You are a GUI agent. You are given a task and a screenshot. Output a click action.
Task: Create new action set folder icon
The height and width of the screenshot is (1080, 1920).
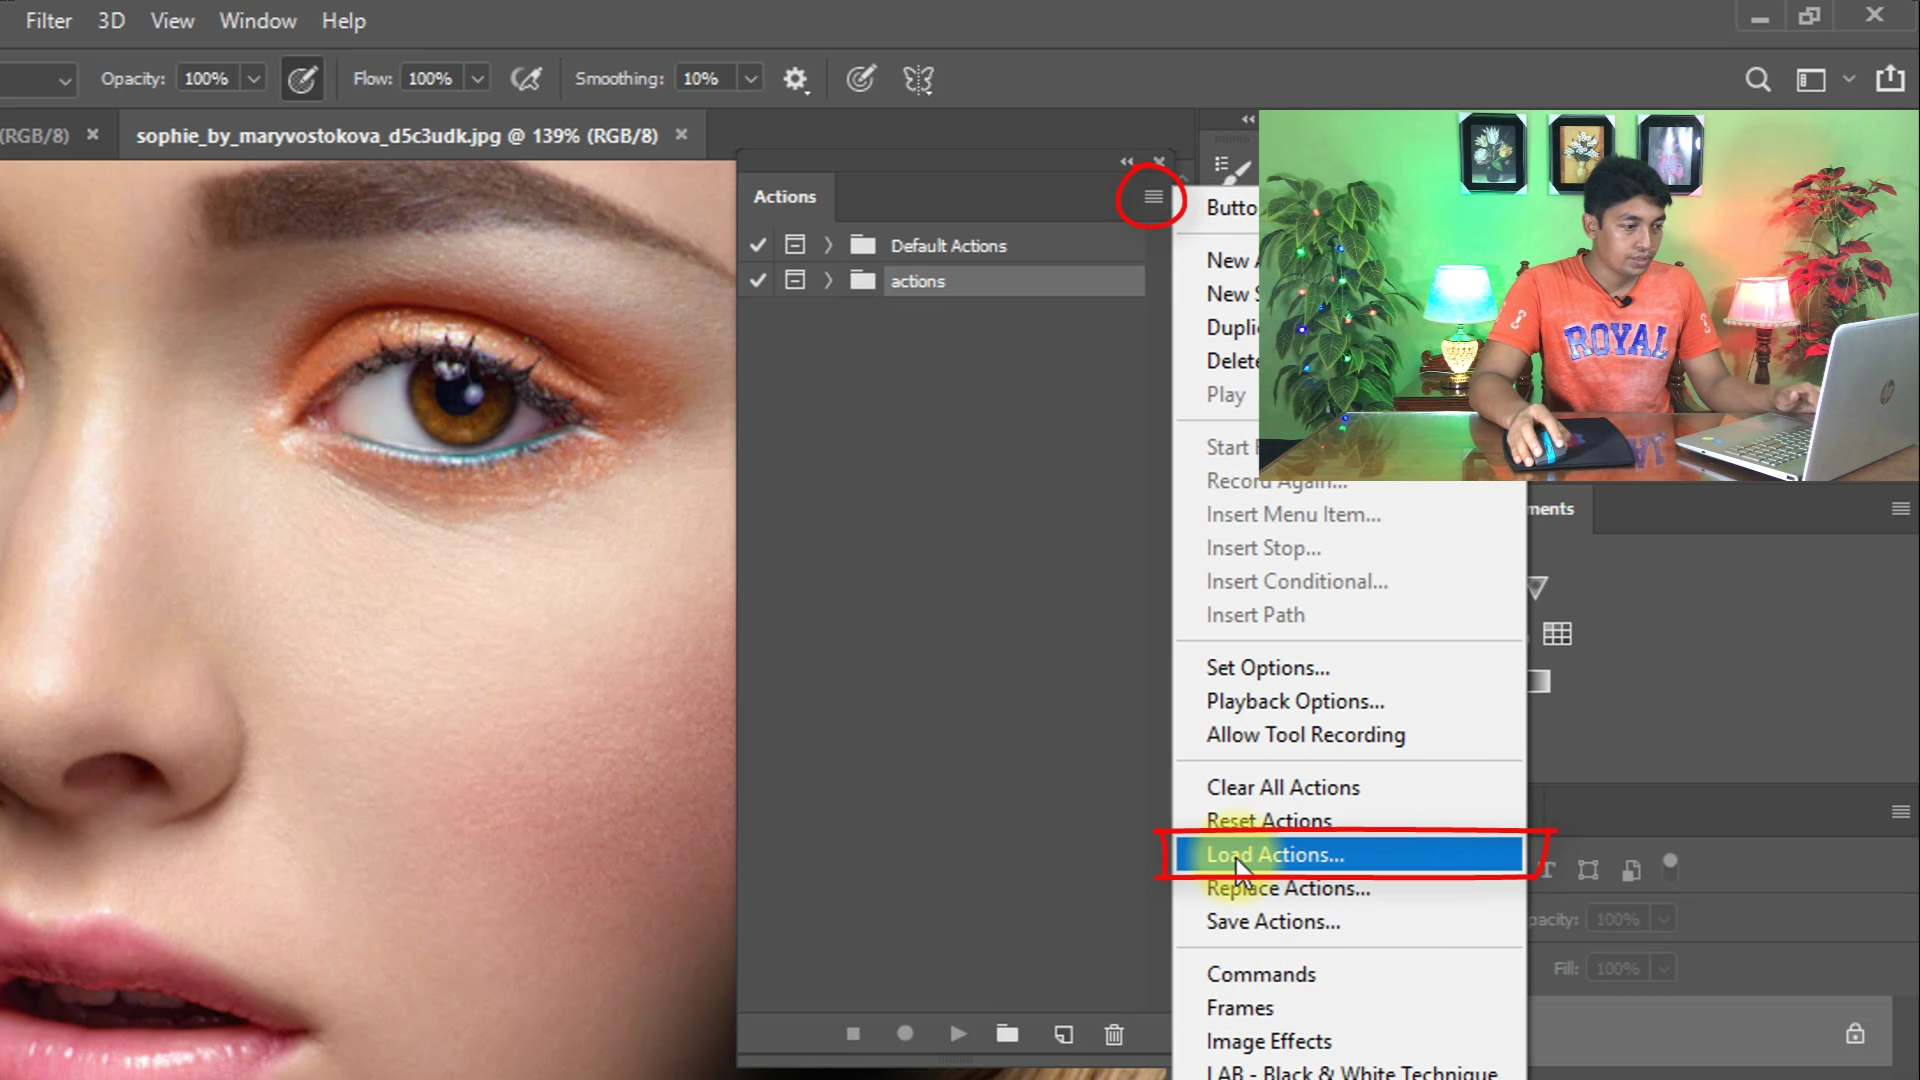coord(1007,1034)
